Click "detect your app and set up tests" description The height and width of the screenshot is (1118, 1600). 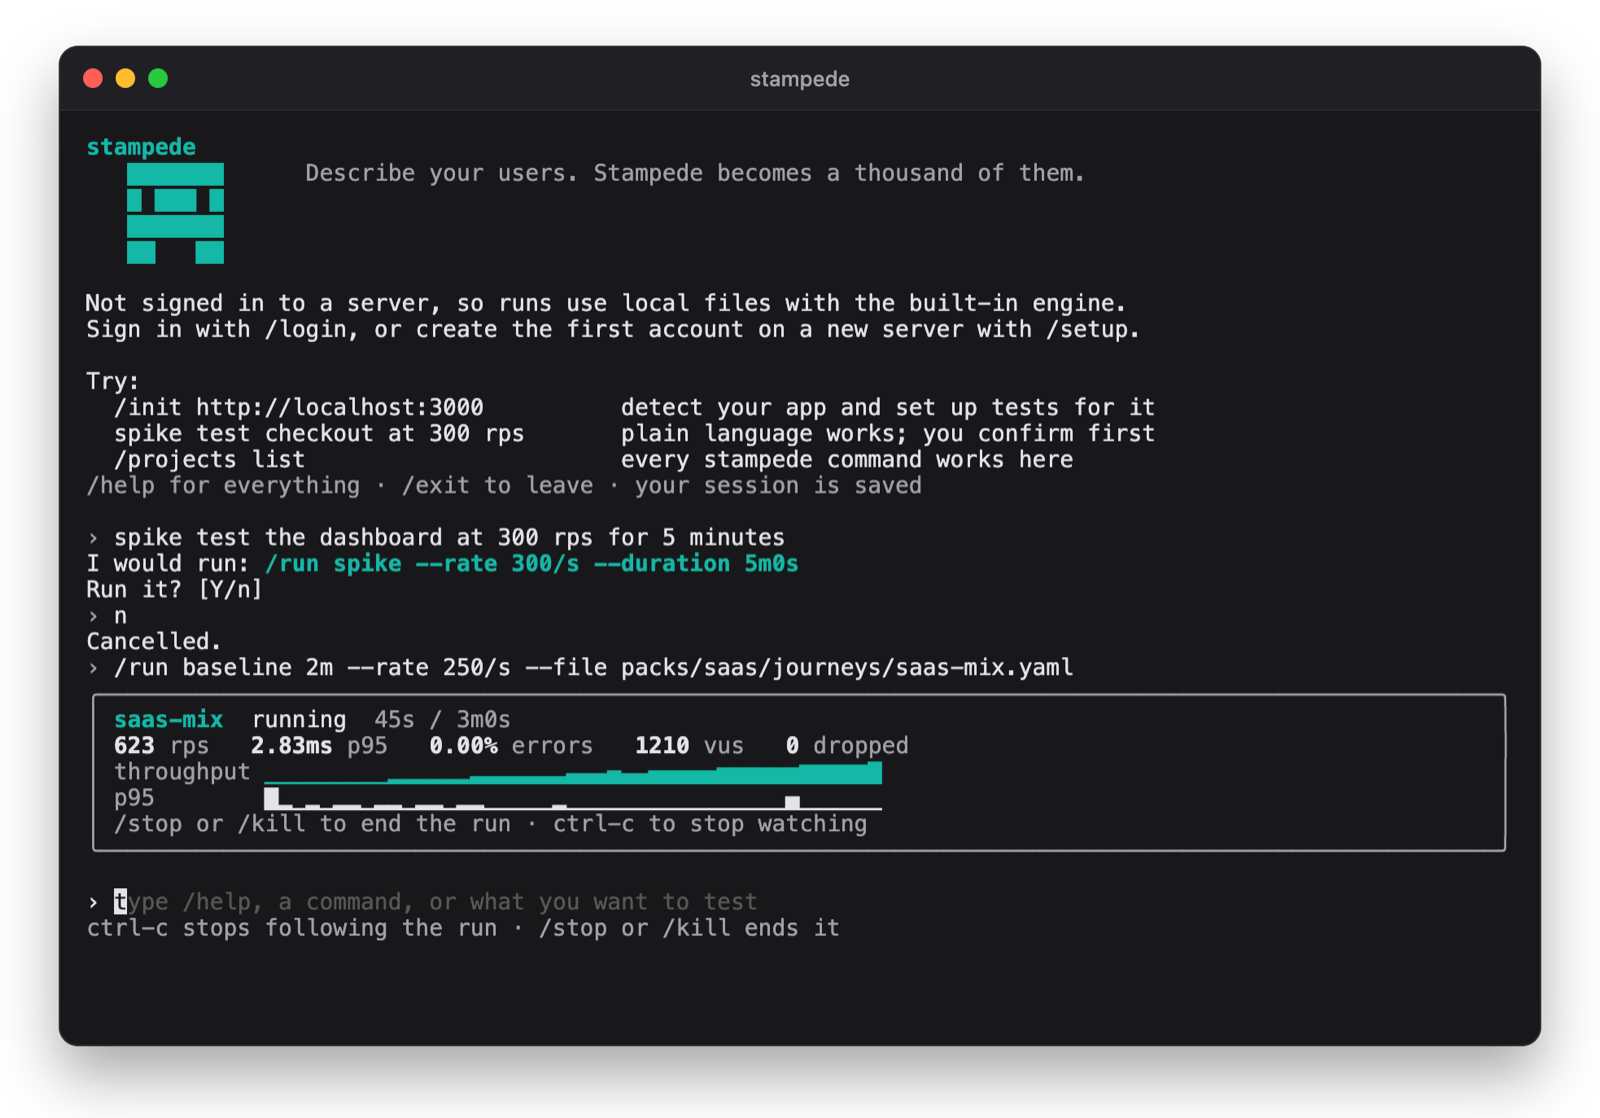(x=888, y=408)
